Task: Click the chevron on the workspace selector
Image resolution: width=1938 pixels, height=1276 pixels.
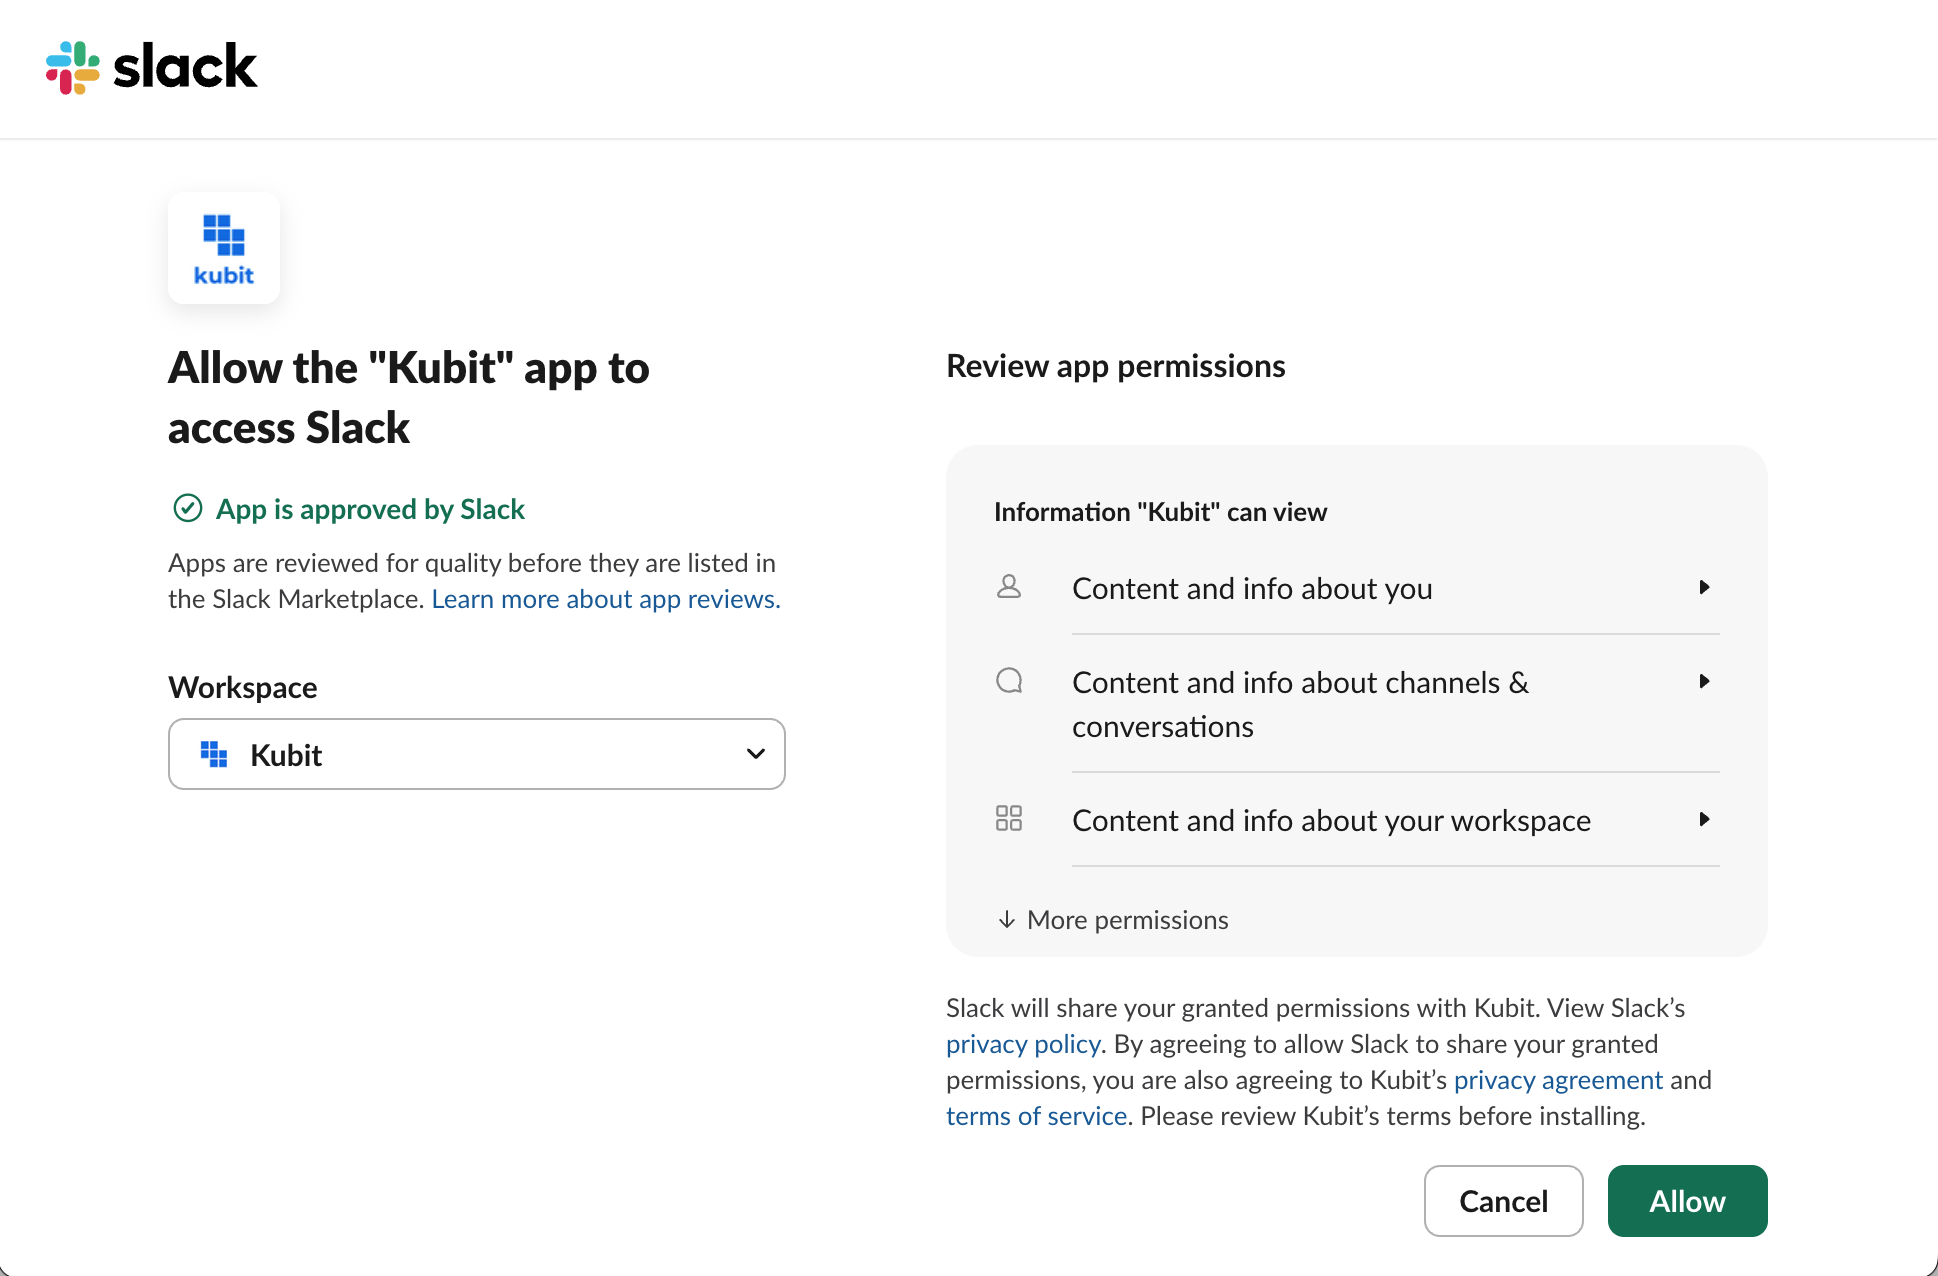Action: [x=756, y=754]
